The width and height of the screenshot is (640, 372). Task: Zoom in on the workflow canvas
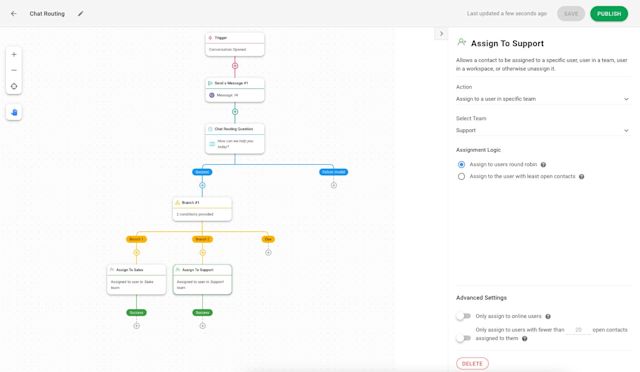[14, 54]
